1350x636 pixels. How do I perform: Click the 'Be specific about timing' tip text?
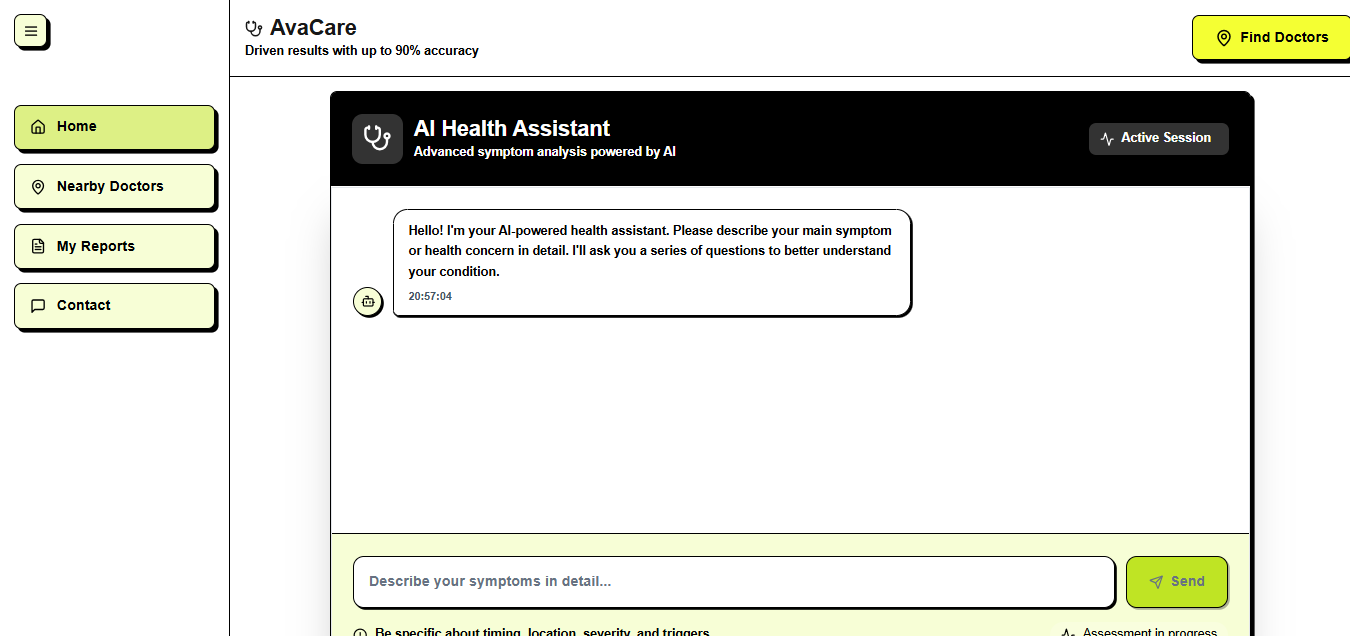[542, 633]
